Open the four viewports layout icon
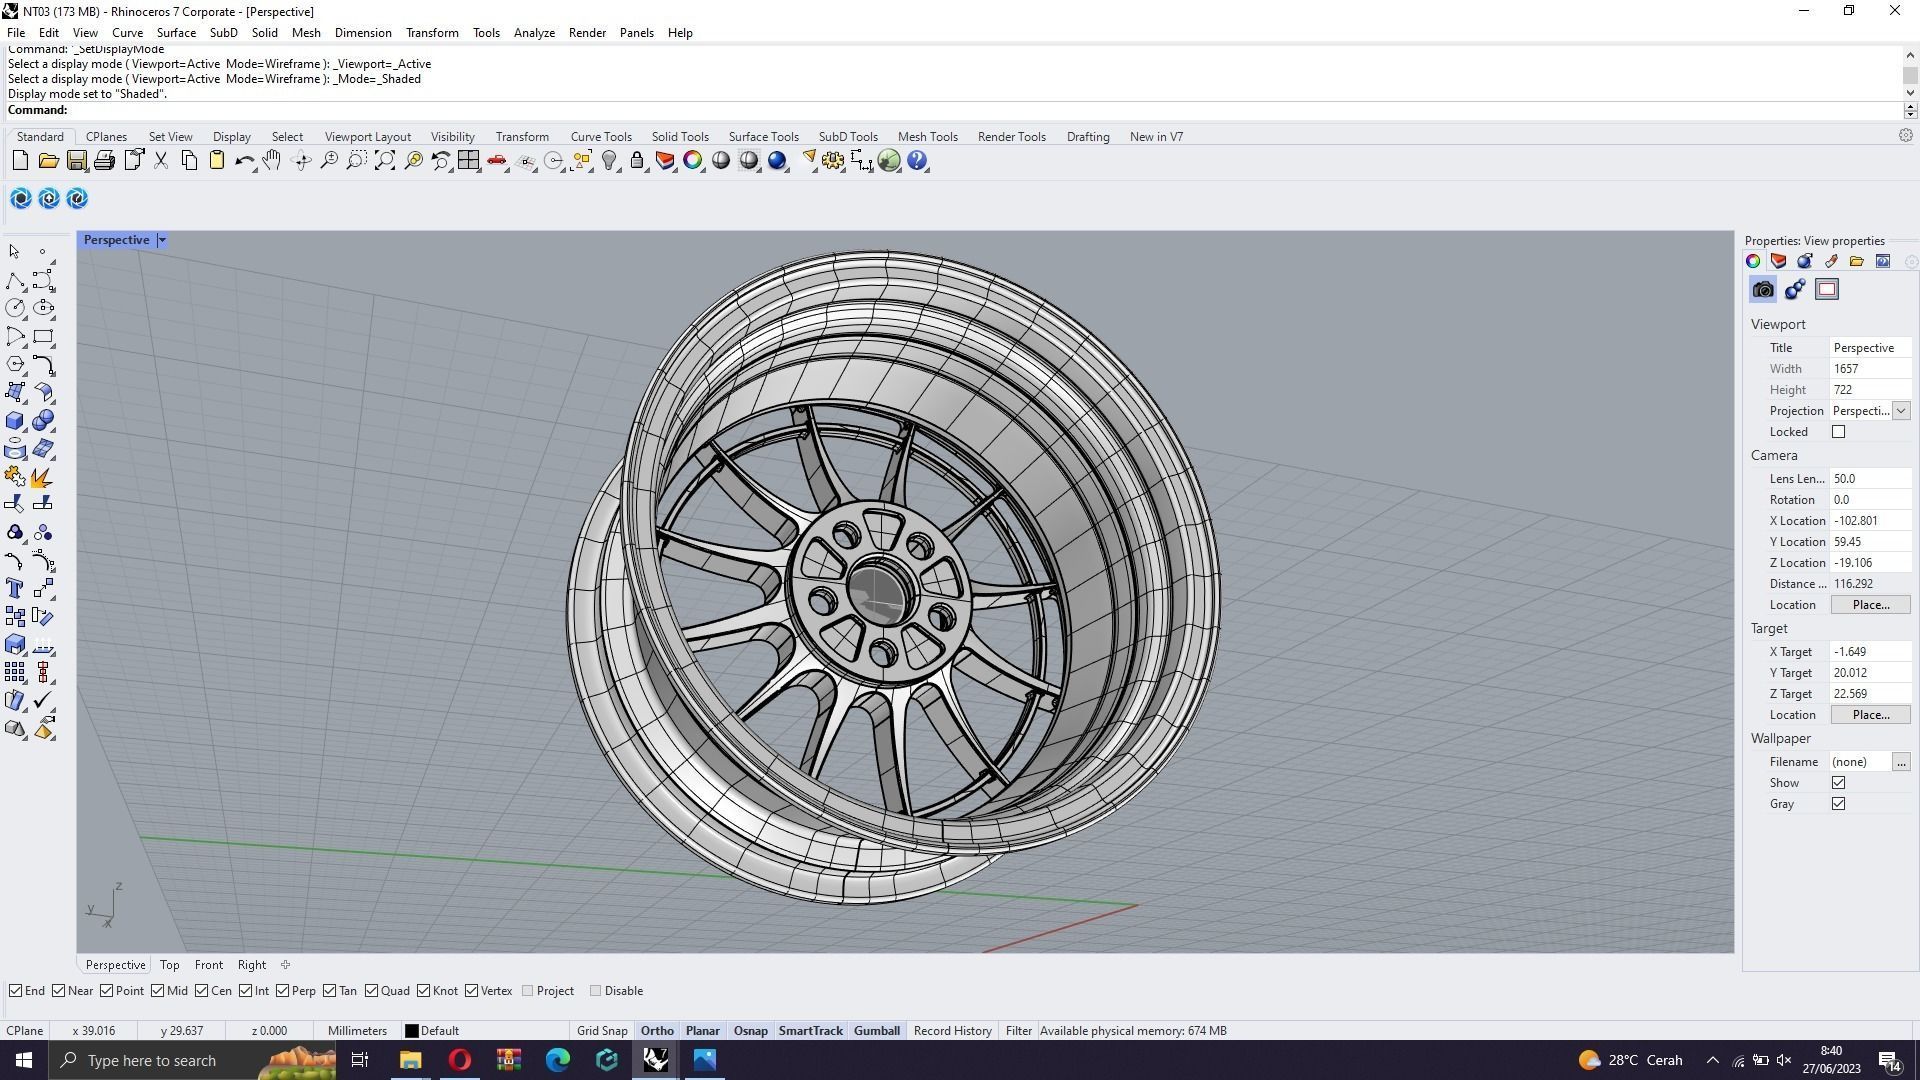 pos(468,161)
